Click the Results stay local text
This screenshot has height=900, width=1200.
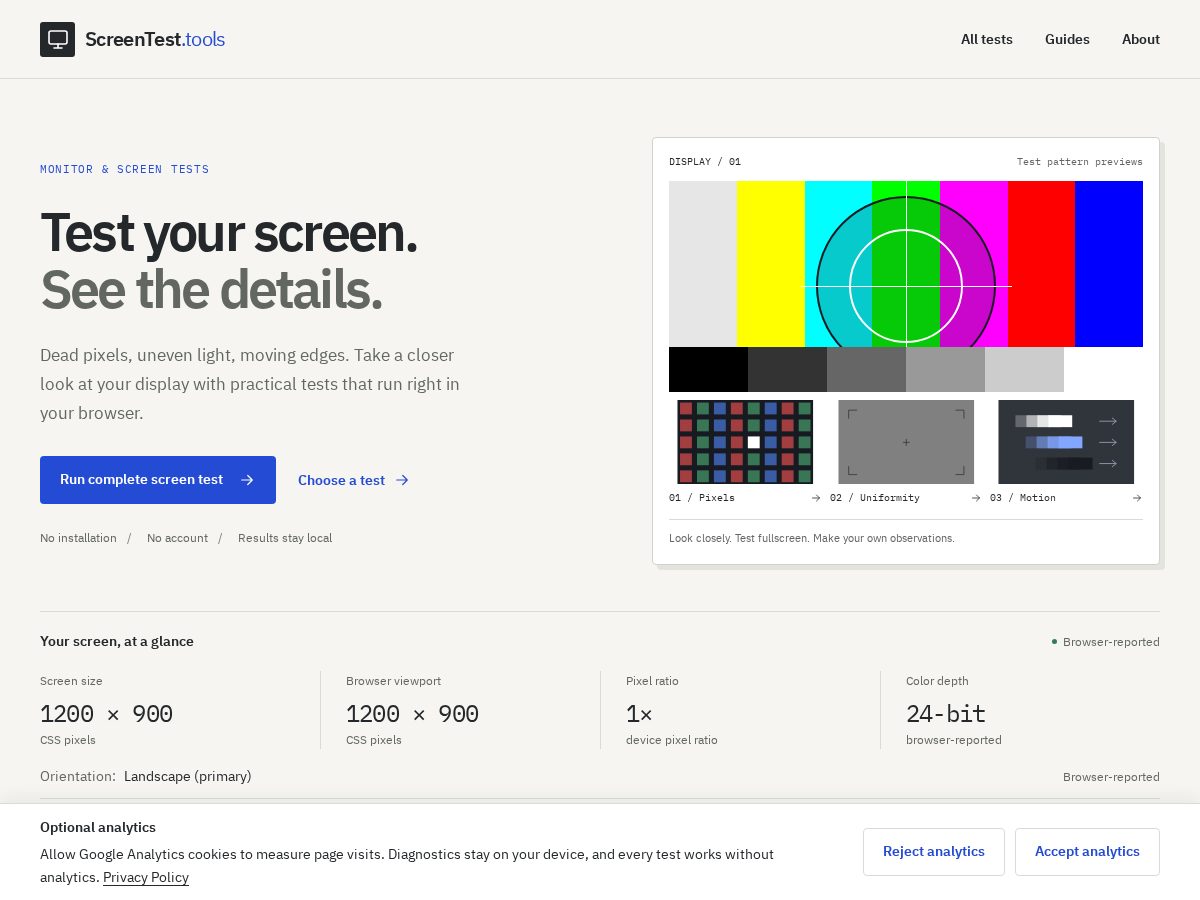pyautogui.click(x=285, y=538)
